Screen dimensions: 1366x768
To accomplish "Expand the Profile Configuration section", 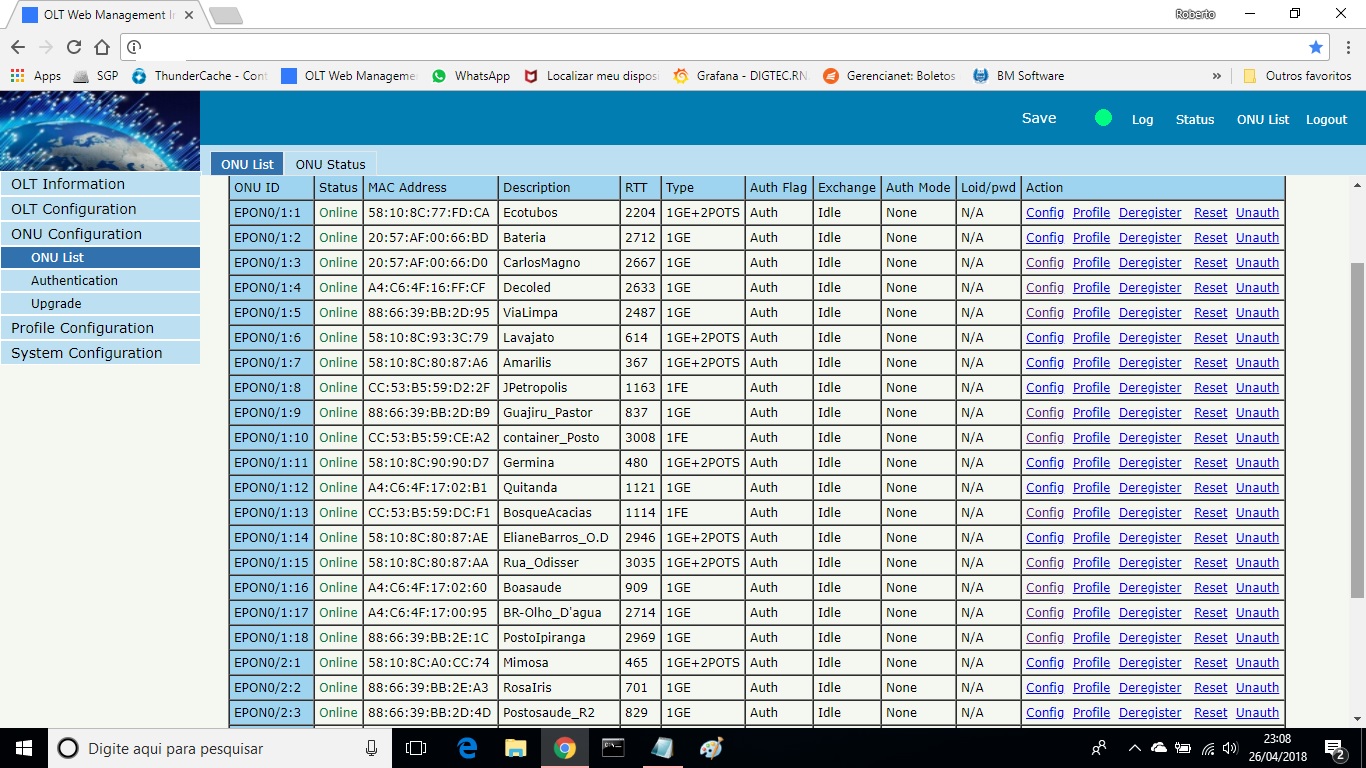I will [82, 328].
